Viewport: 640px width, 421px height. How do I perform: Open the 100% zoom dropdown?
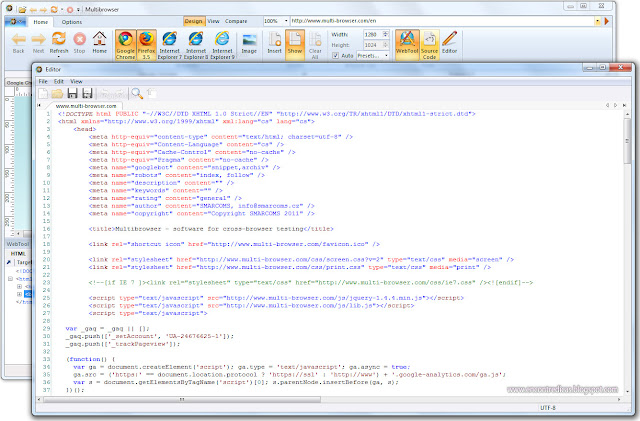click(286, 21)
